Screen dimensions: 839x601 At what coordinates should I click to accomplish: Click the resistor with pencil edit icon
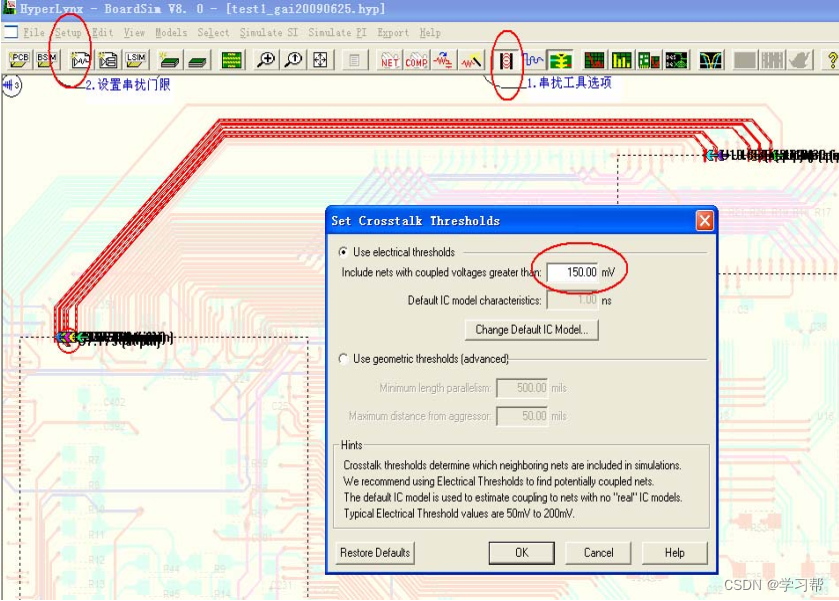[x=471, y=60]
